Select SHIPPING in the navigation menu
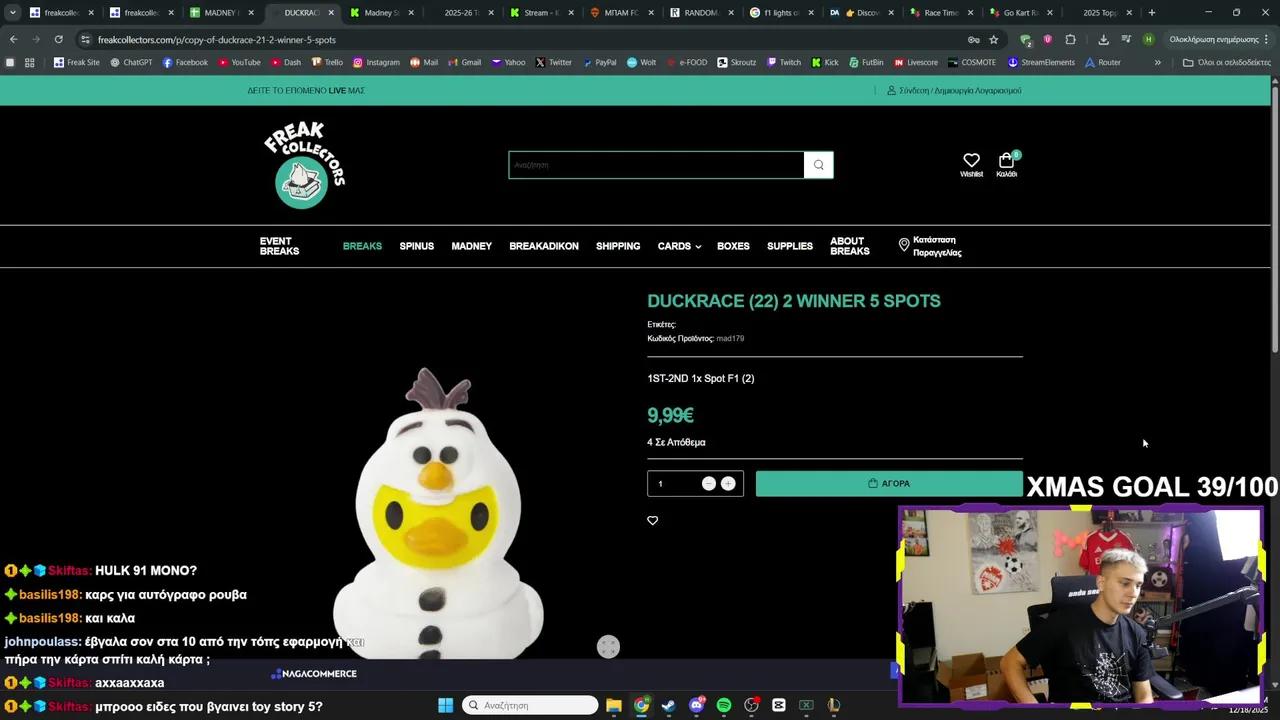This screenshot has height=720, width=1280. coord(618,246)
